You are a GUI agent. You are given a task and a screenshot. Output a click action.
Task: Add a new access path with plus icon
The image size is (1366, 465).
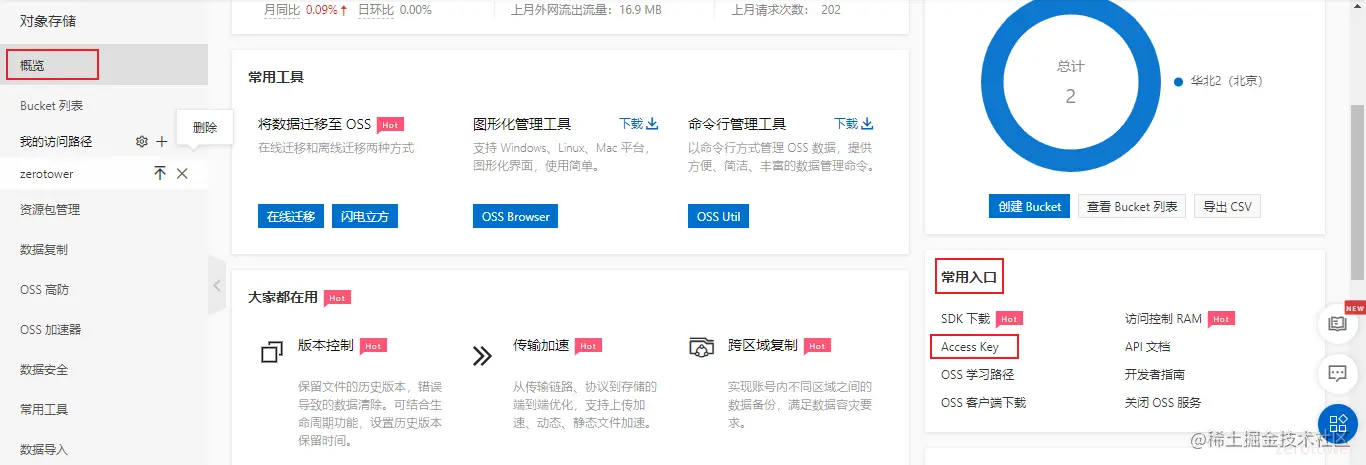pyautogui.click(x=162, y=142)
